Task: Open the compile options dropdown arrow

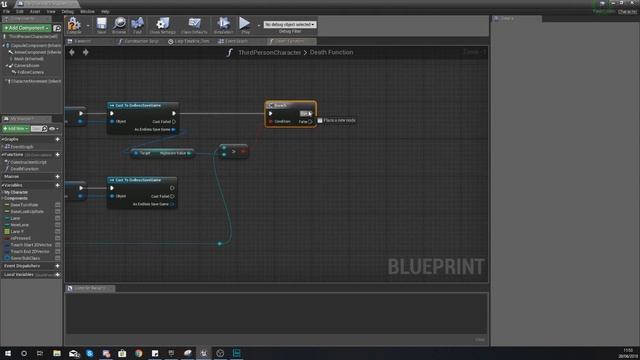Action: coord(88,25)
